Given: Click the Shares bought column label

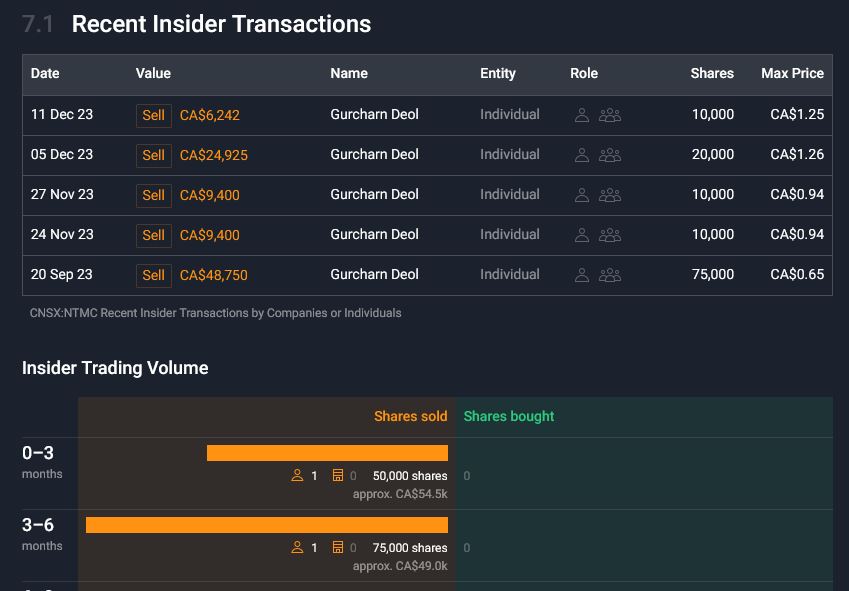Looking at the screenshot, I should click(x=508, y=416).
